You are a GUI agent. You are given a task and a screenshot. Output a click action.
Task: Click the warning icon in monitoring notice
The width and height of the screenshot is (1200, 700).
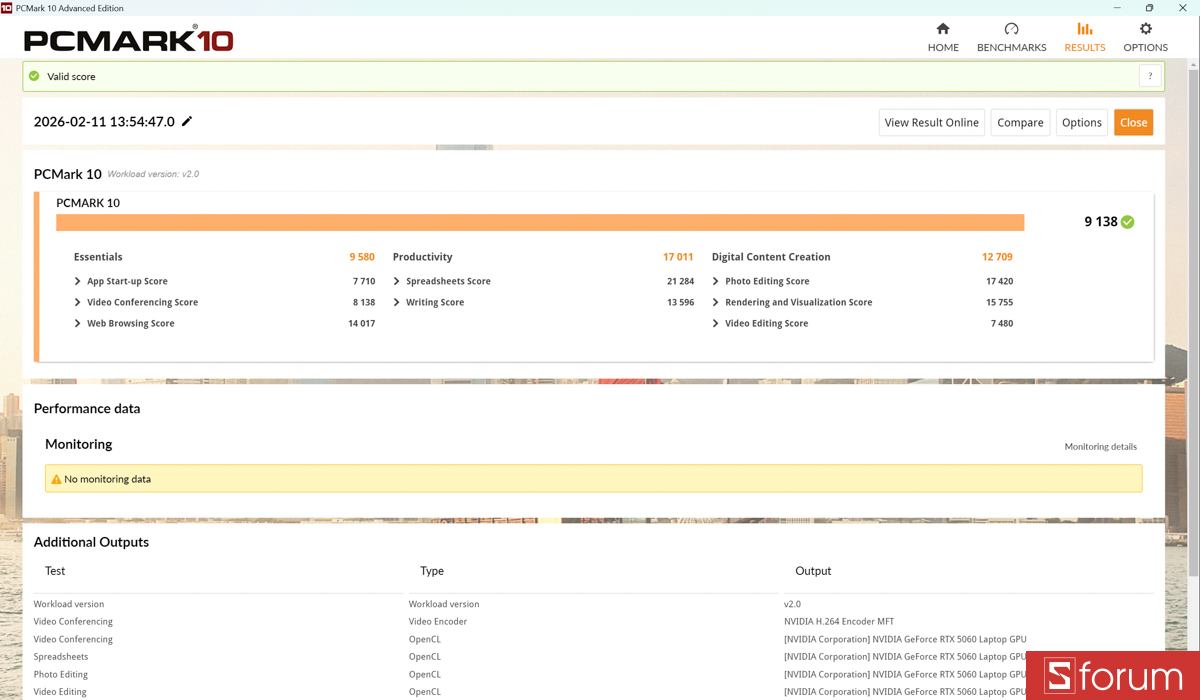pyautogui.click(x=57, y=479)
